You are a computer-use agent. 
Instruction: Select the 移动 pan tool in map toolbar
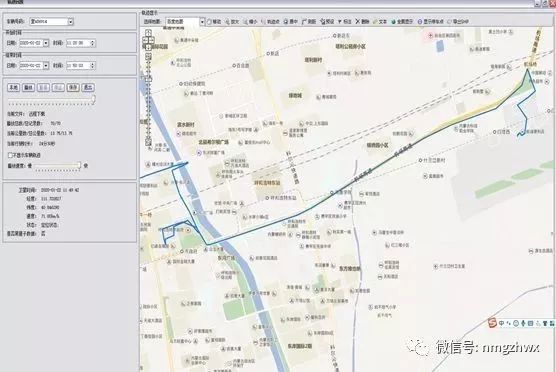pos(214,22)
